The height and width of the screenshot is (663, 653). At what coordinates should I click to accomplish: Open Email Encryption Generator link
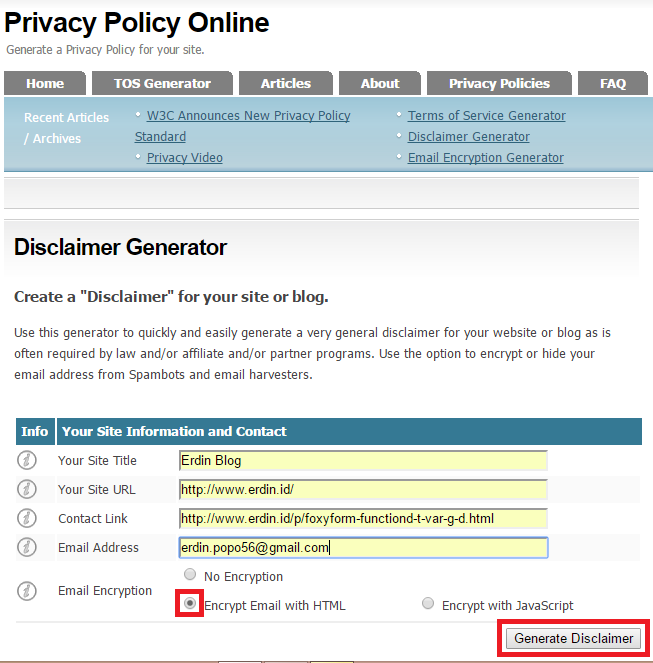tap(486, 158)
